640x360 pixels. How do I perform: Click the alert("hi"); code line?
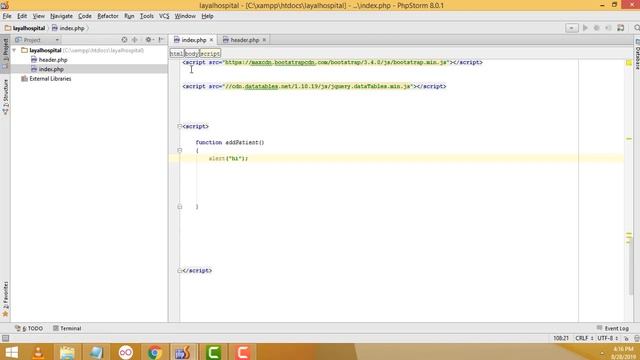click(x=228, y=158)
